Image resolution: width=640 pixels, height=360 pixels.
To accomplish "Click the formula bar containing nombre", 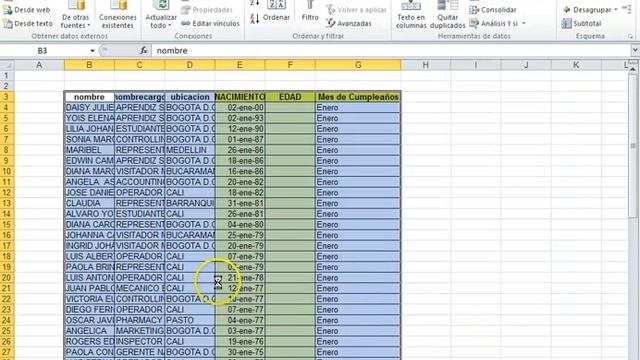I will tap(391, 51).
